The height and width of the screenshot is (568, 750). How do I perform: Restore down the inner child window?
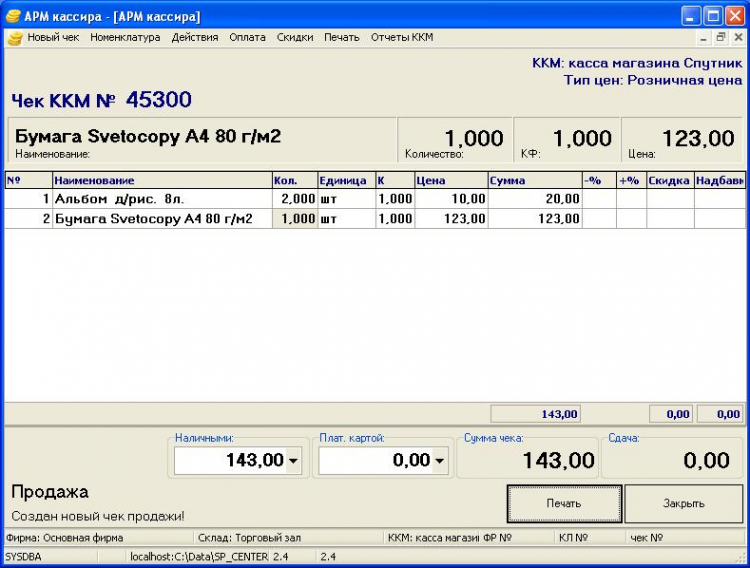tap(720, 37)
